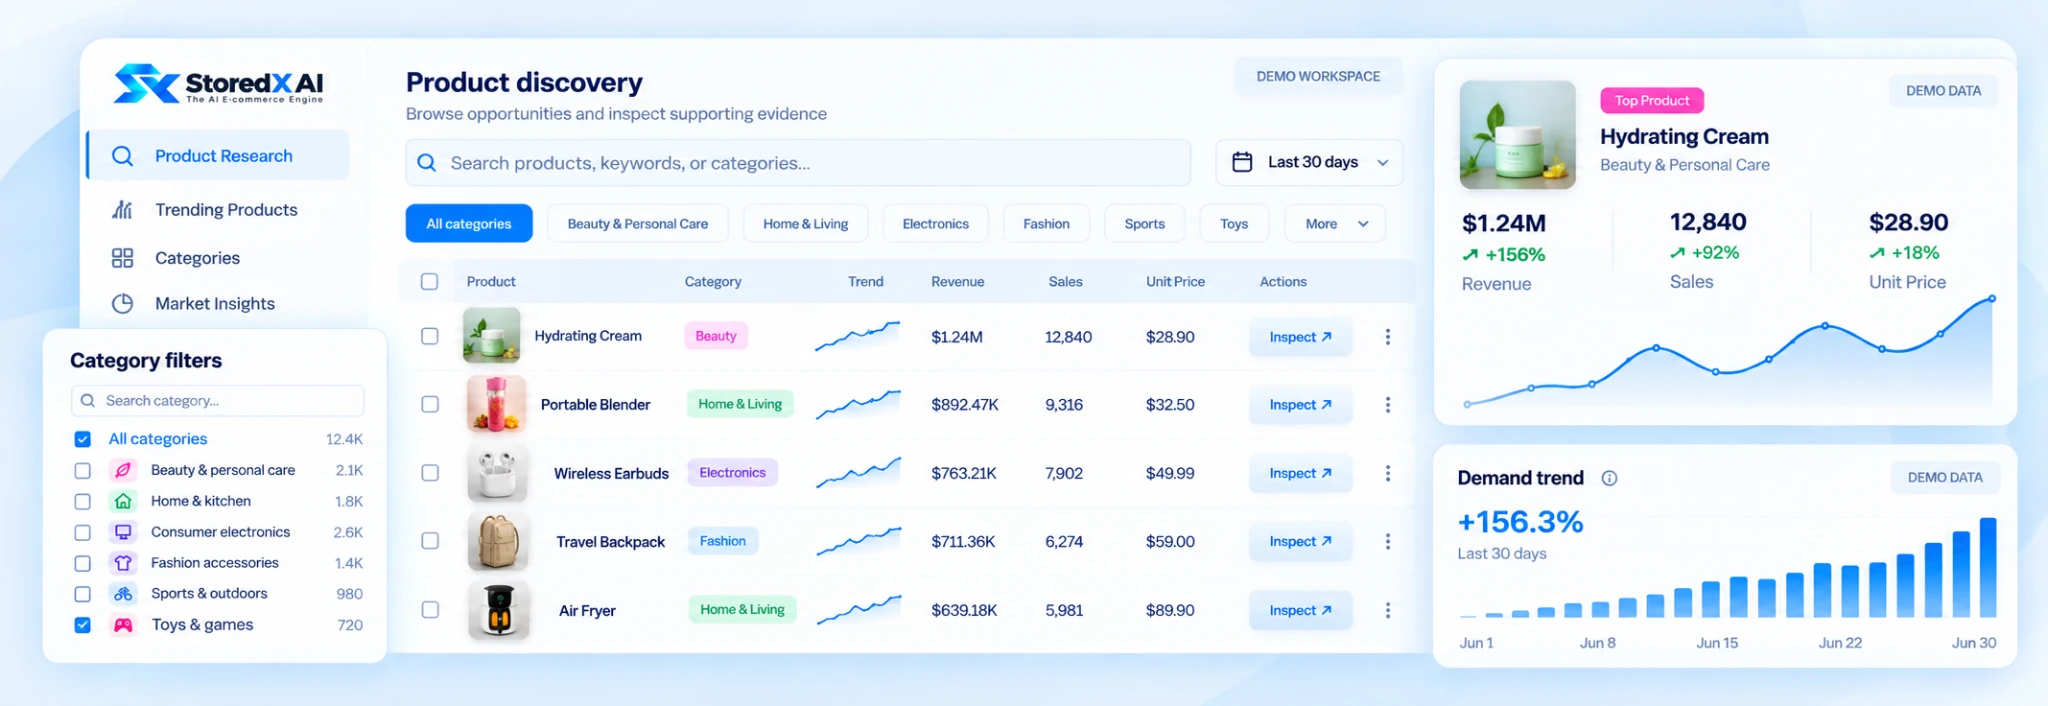Click the Fashion accessories shirt icon
Screen dimensions: 2048x706
pos(123,563)
